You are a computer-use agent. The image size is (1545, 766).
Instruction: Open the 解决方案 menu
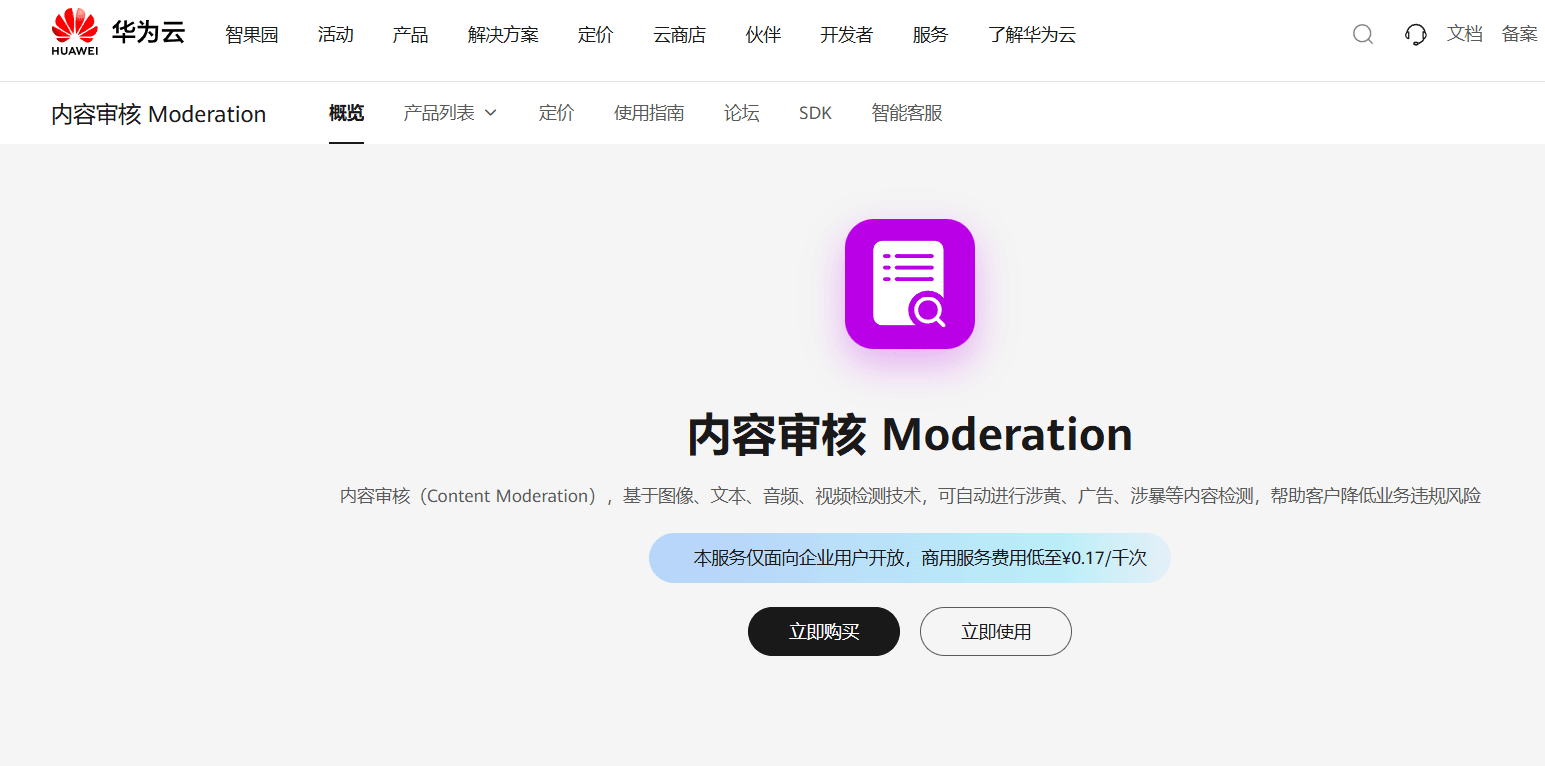tap(503, 35)
